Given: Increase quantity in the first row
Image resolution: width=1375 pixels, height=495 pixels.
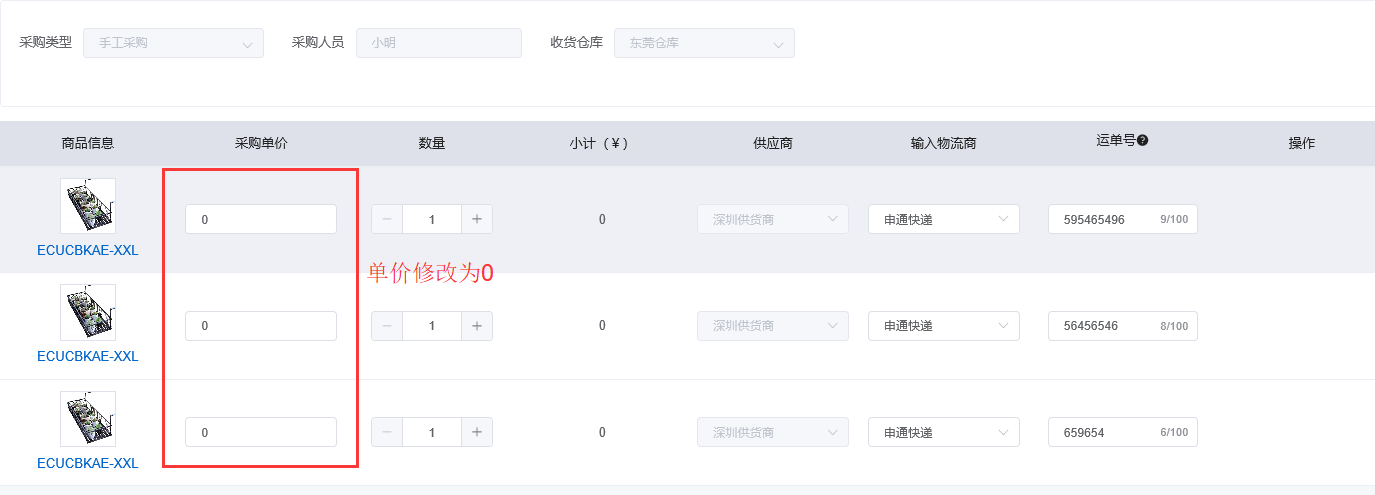Looking at the screenshot, I should [477, 219].
